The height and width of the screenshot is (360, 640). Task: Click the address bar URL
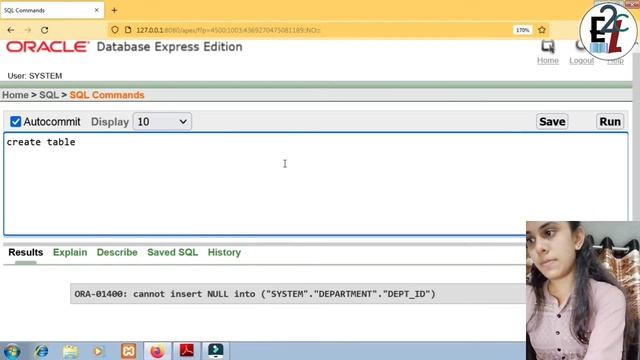click(x=228, y=30)
